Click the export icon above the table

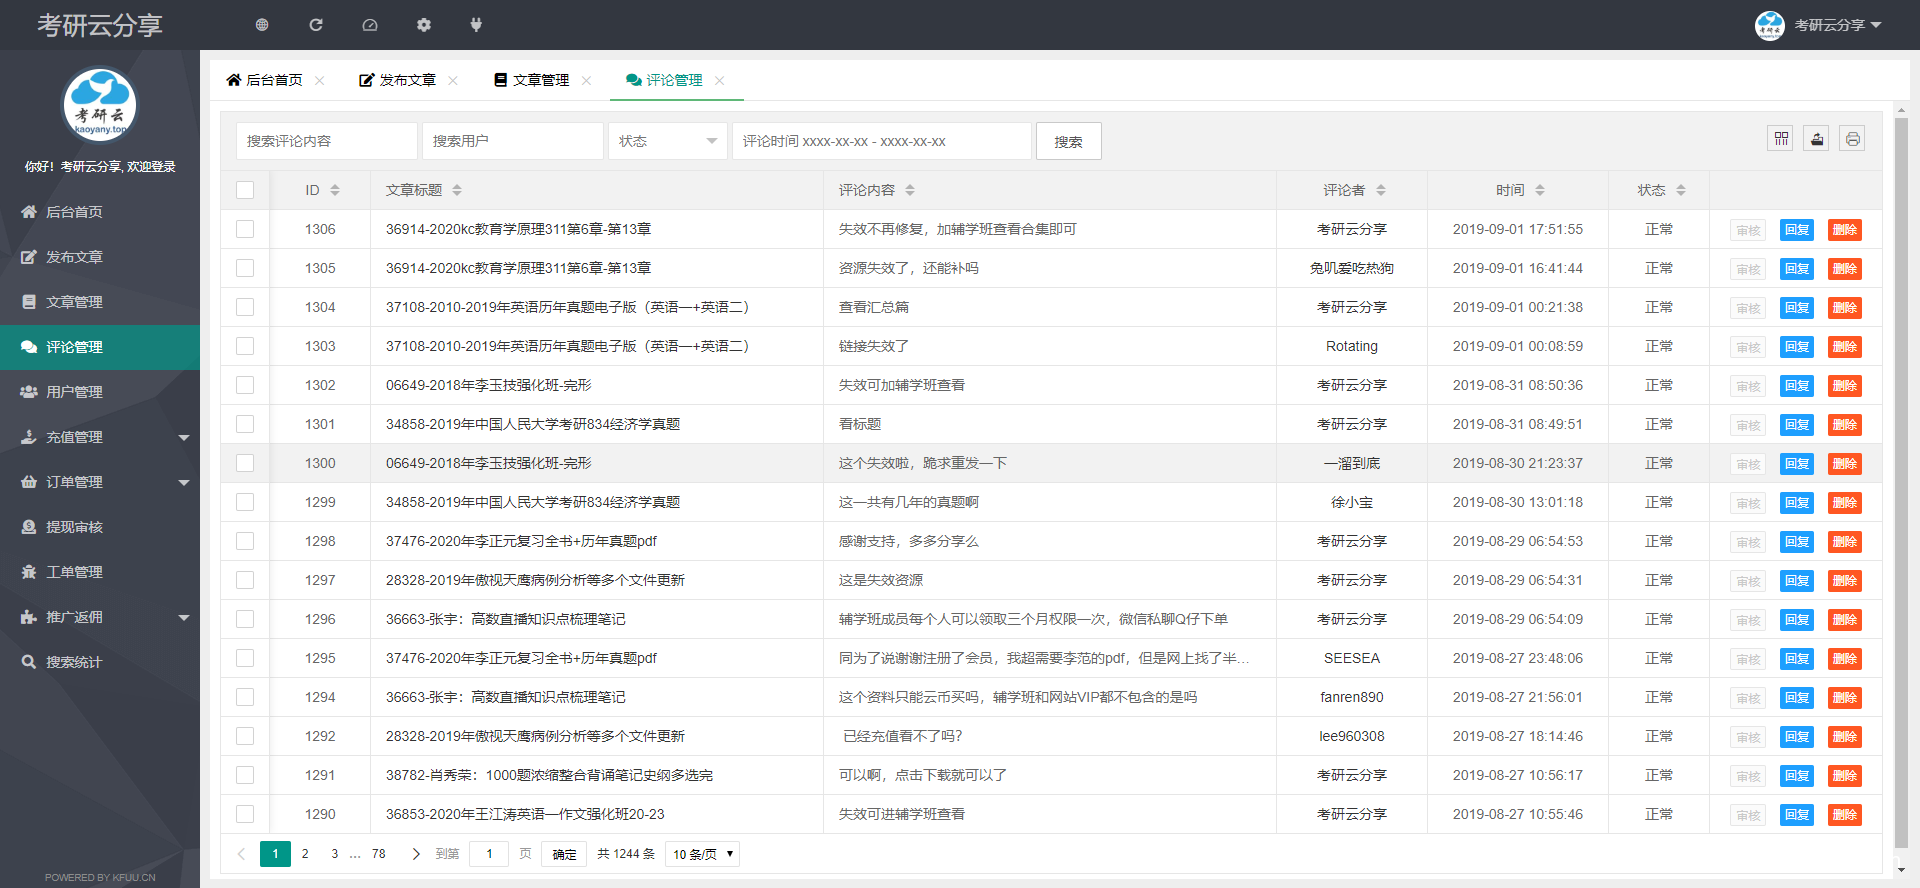1817,139
